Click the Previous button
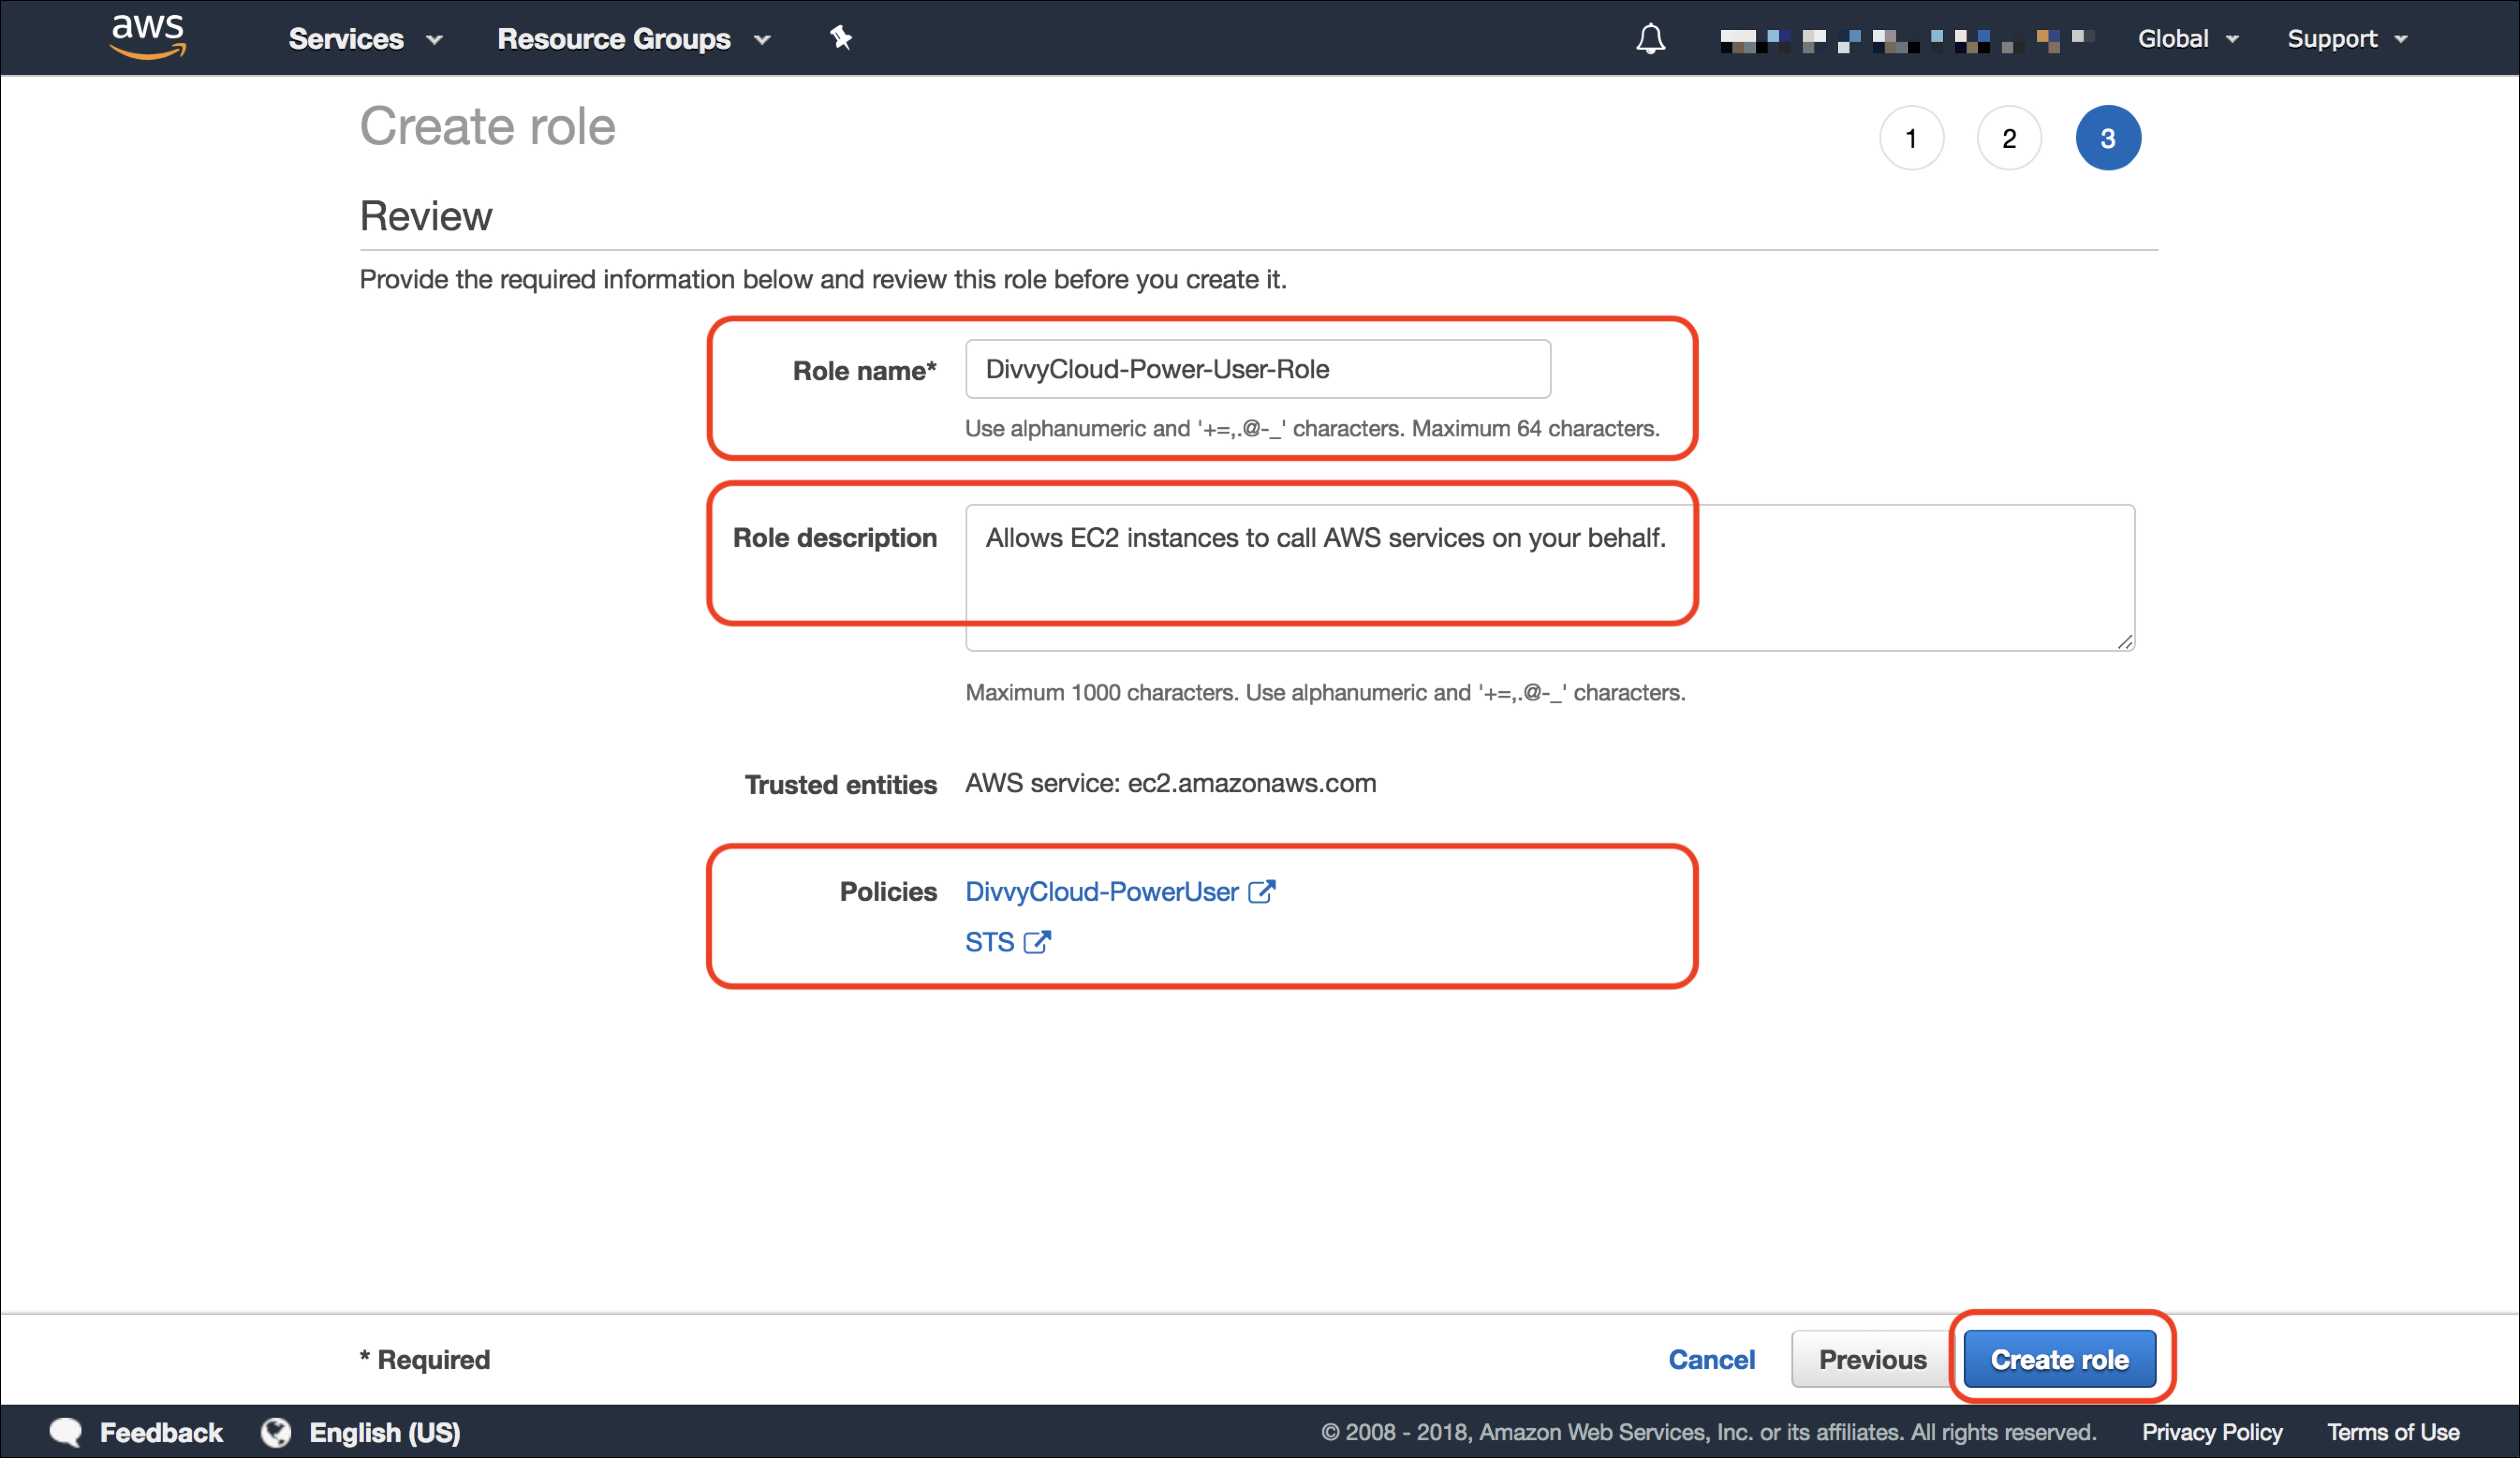 pyautogui.click(x=1872, y=1359)
